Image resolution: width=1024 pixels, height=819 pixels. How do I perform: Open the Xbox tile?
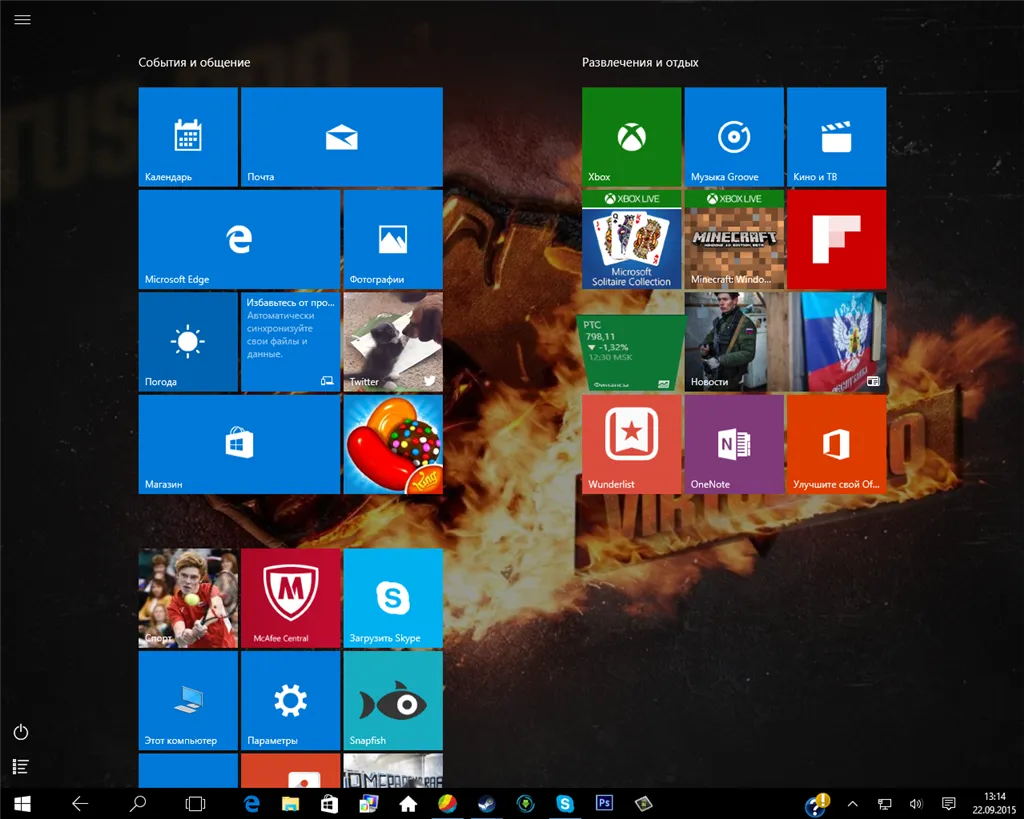click(632, 137)
